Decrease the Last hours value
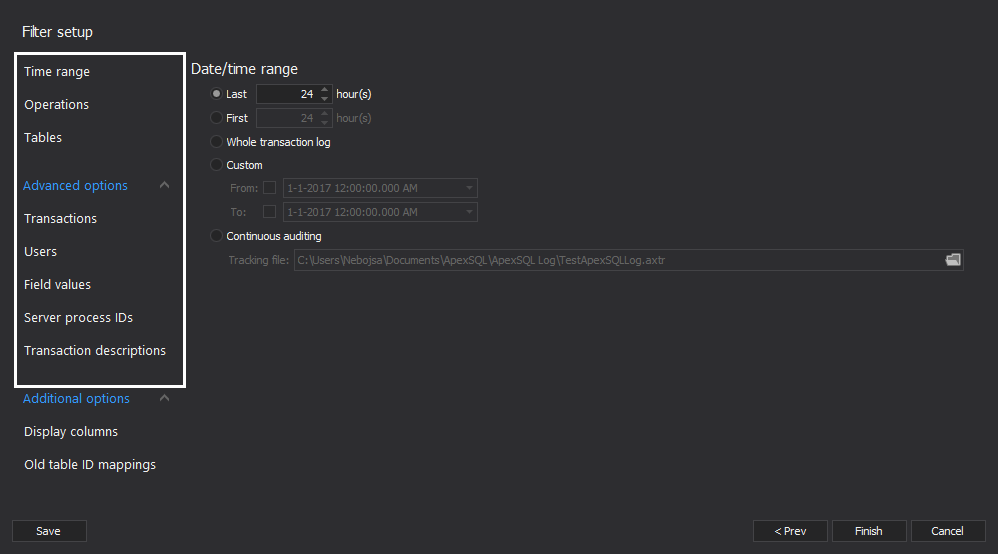998x554 pixels. [x=325, y=98]
